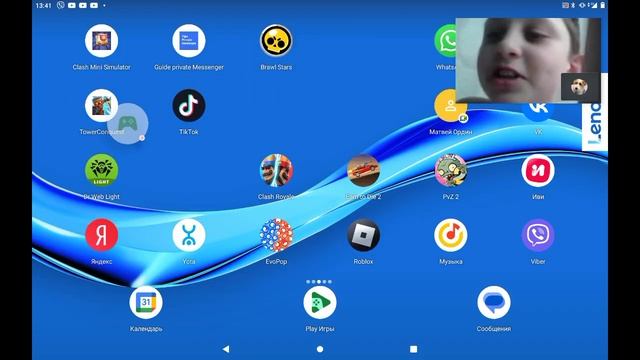Open Clash Royale game
640x360 pixels.
tap(276, 170)
